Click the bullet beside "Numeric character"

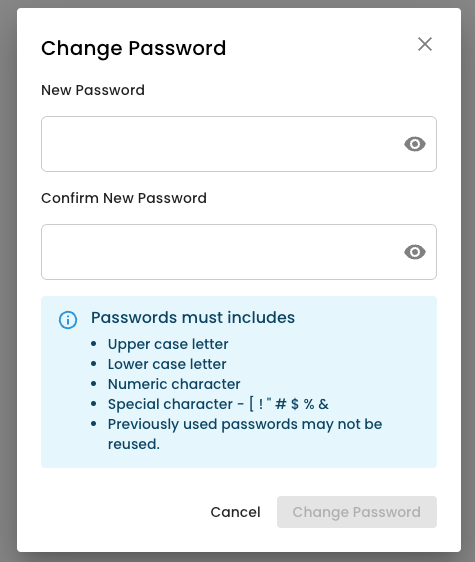coord(94,384)
